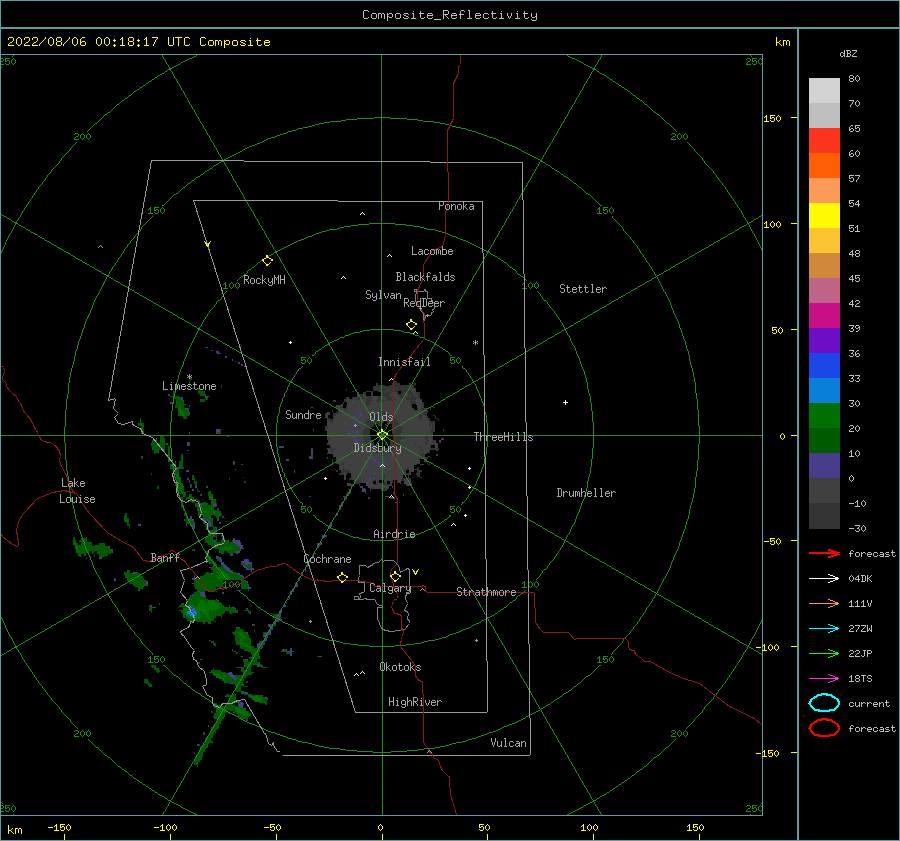Click the Sundre label
The image size is (900, 841).
(x=303, y=414)
